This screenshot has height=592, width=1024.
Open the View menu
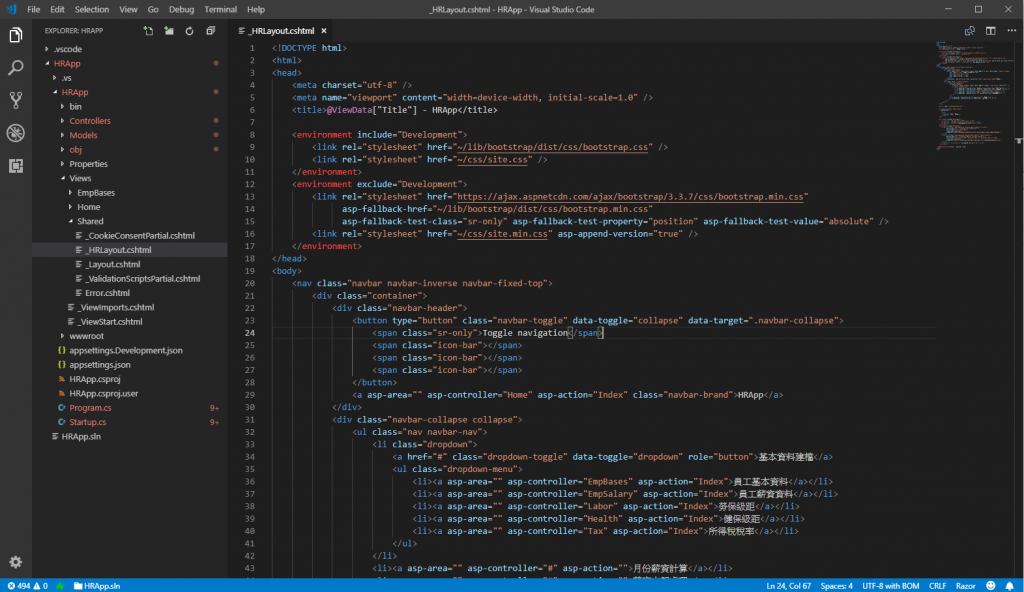128,9
